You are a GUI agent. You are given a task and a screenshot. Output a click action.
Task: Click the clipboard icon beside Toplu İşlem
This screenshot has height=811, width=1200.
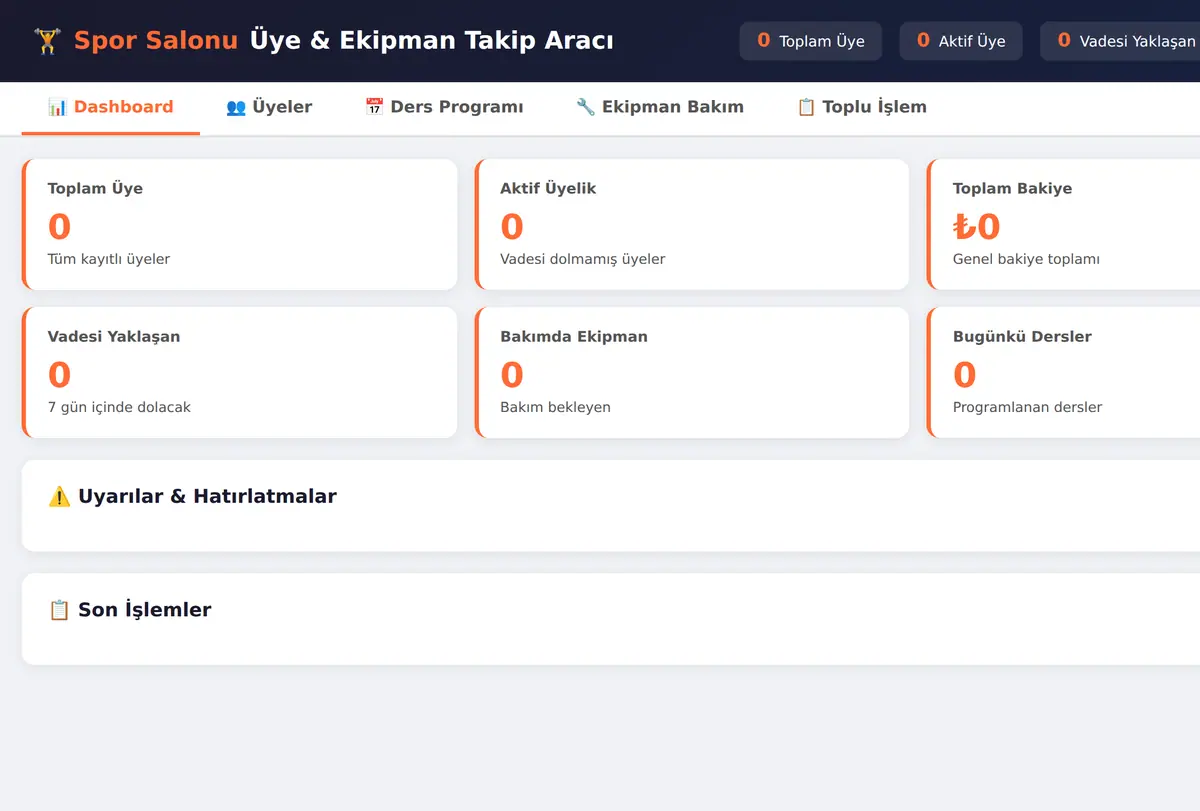[806, 107]
